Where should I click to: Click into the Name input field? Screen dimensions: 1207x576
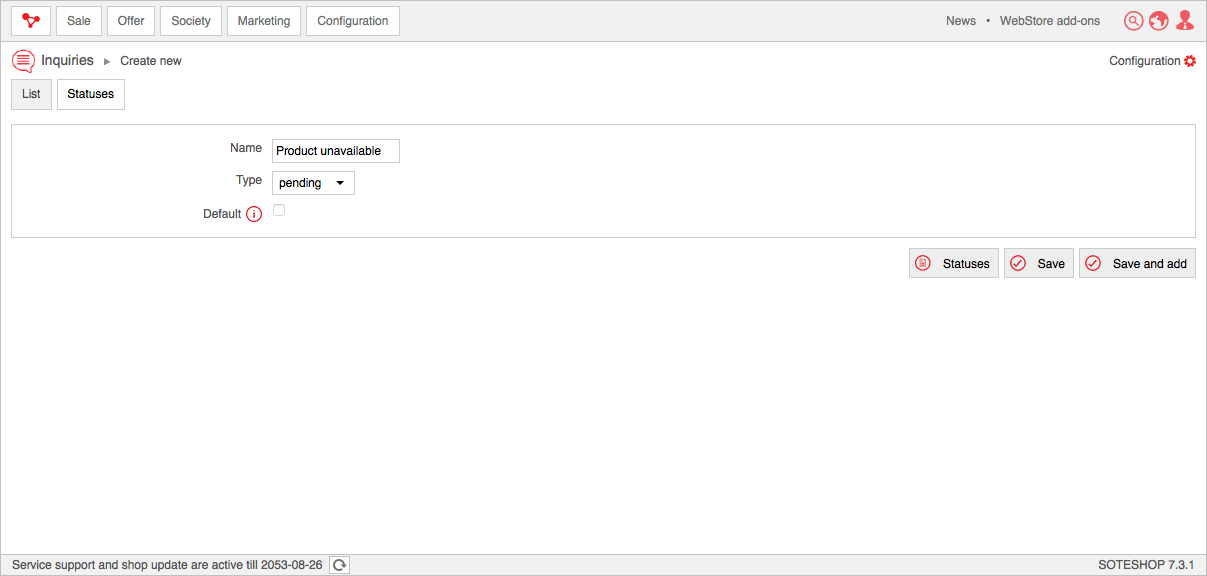coord(336,151)
